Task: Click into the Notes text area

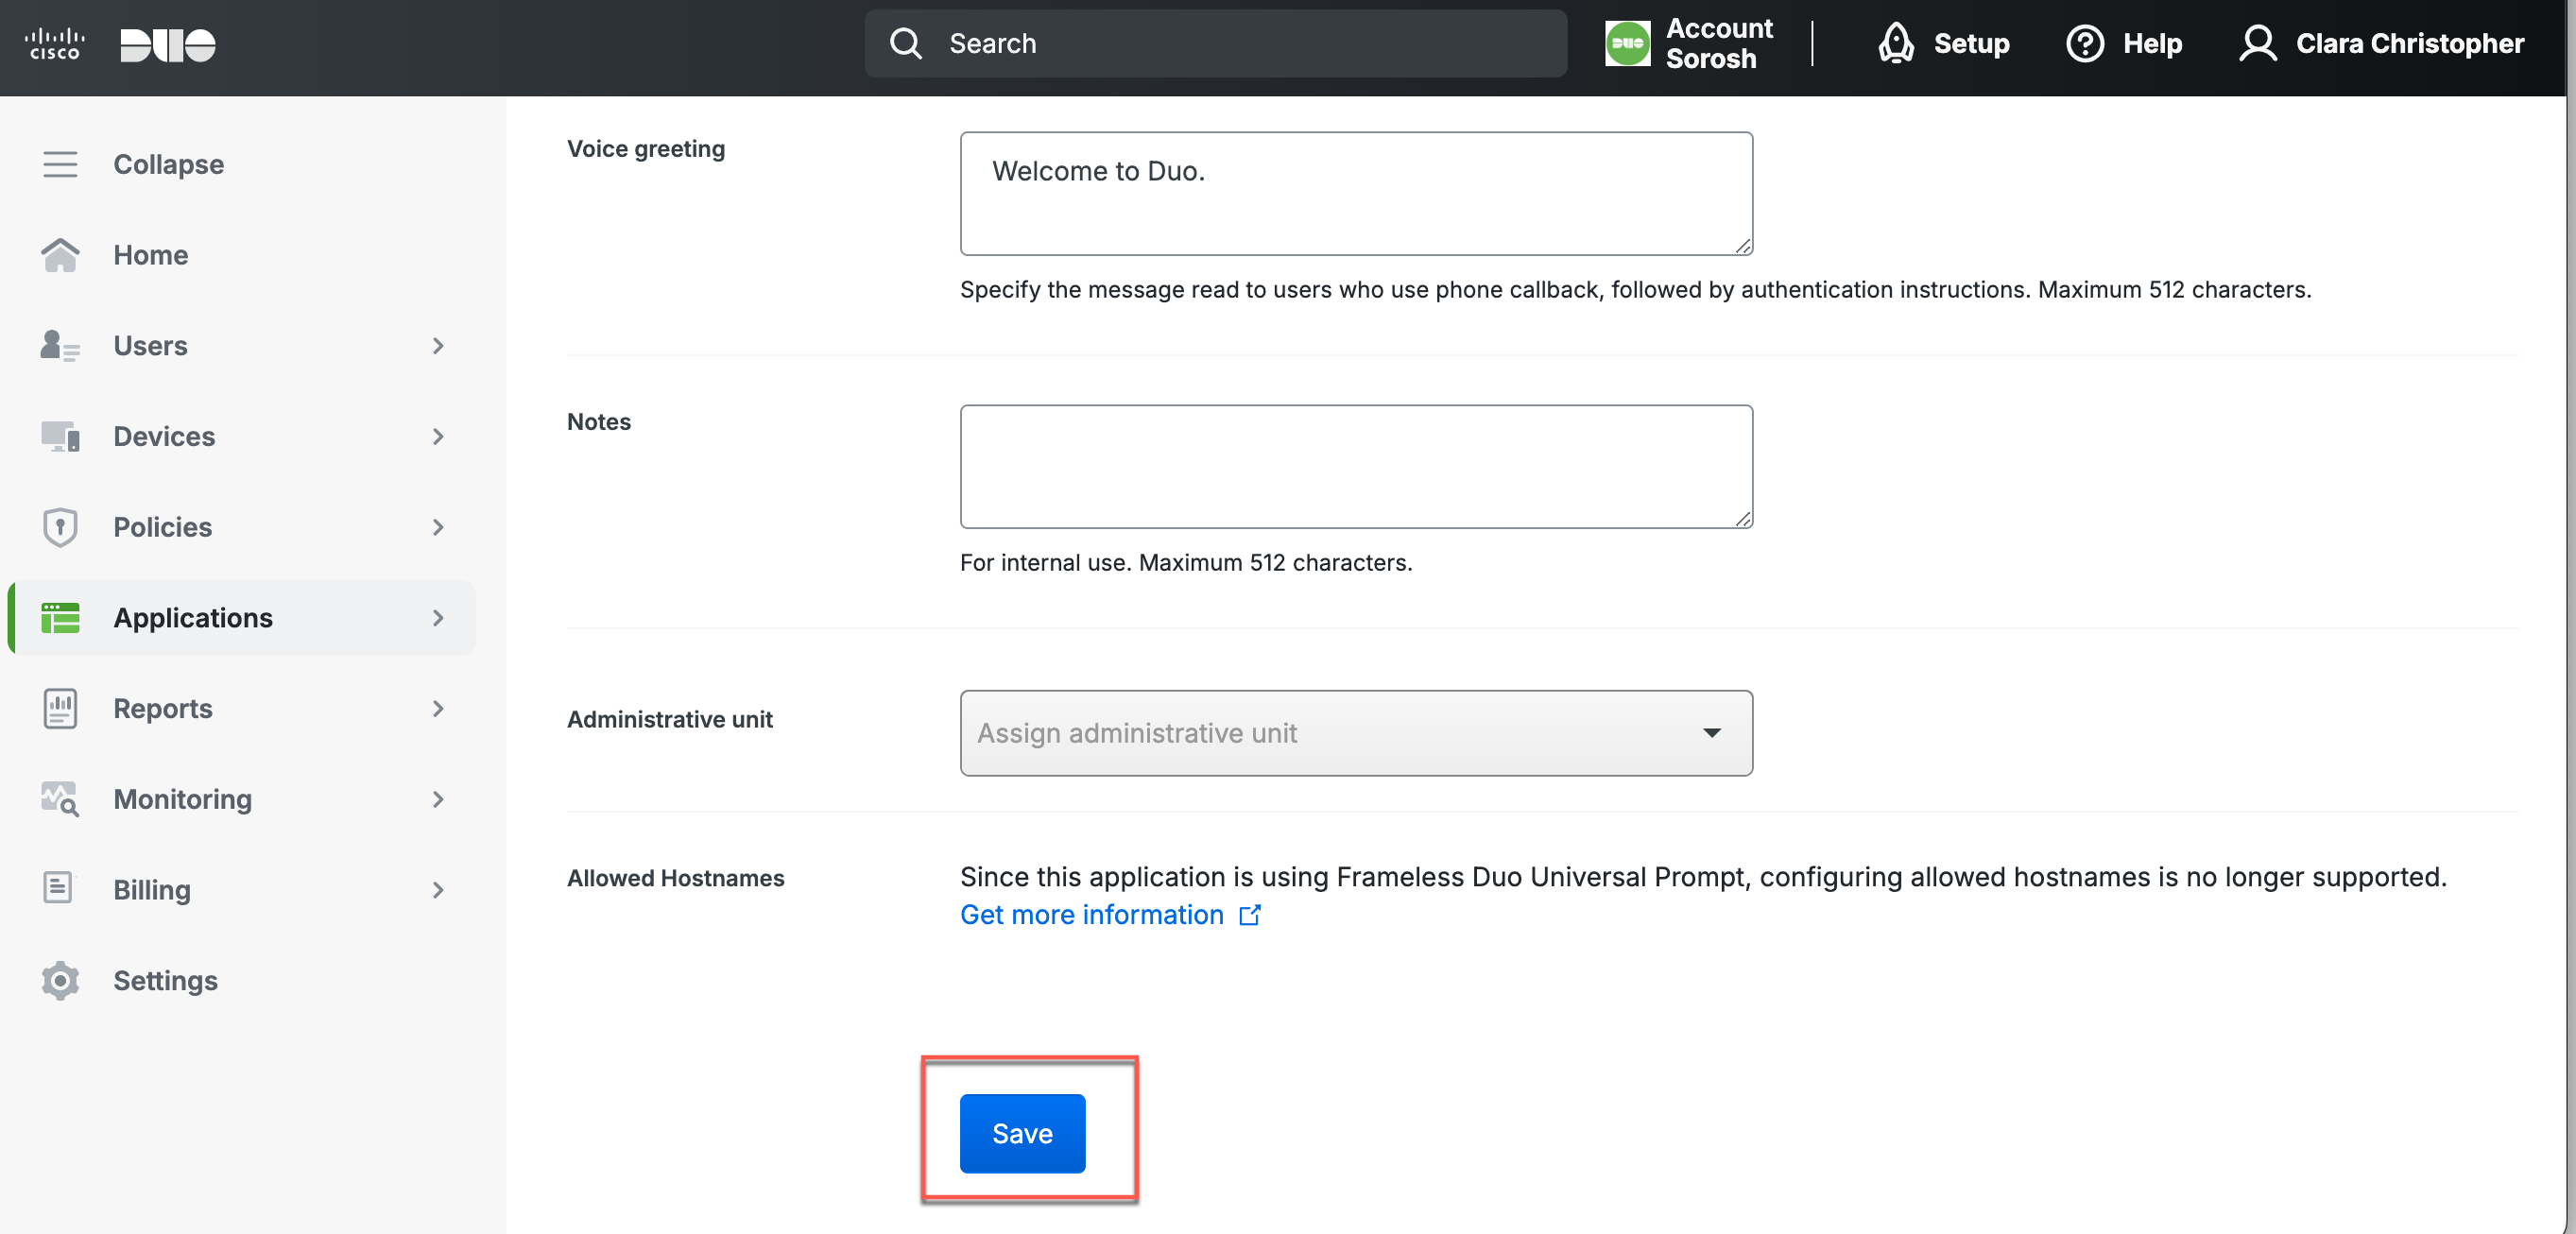Action: [1355, 466]
